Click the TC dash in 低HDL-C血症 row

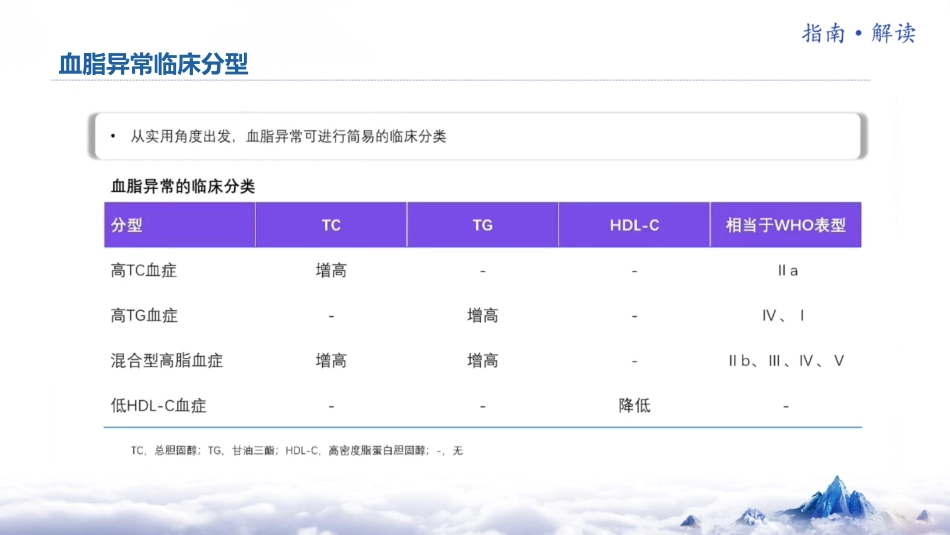point(331,407)
